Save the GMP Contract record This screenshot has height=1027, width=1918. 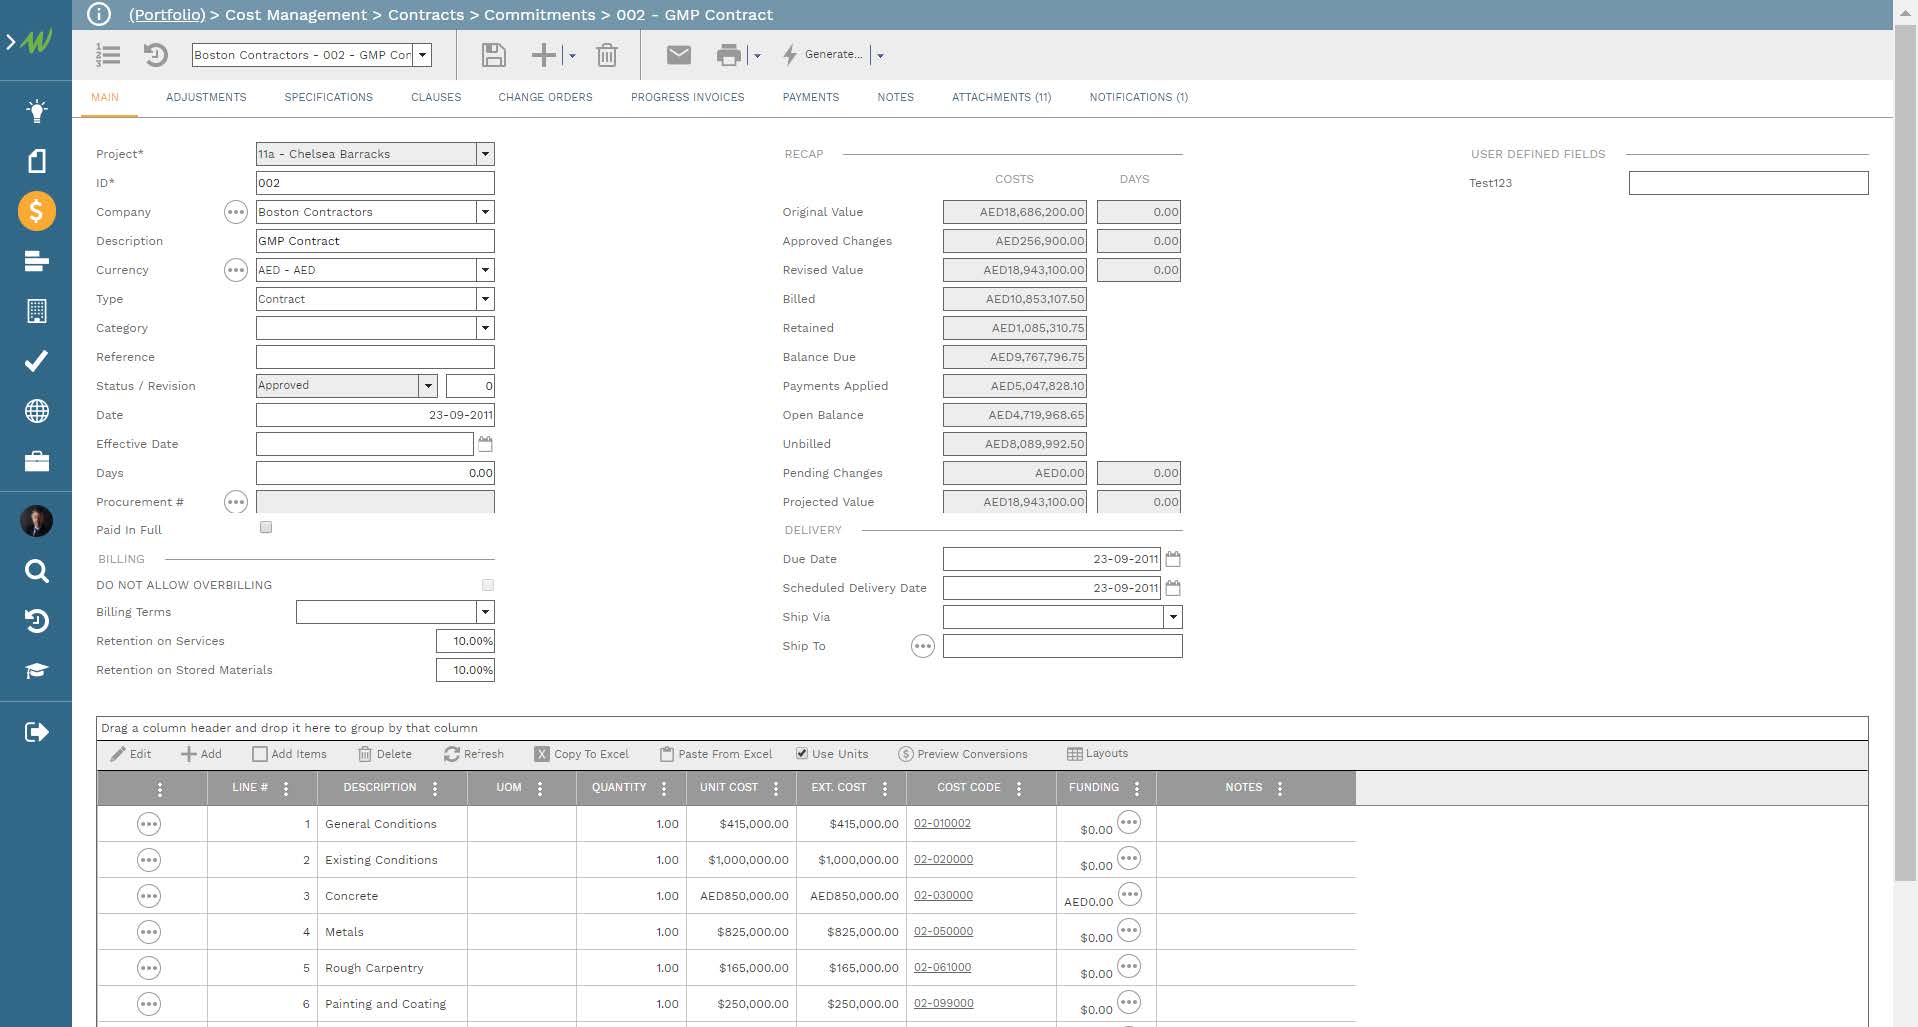click(493, 55)
